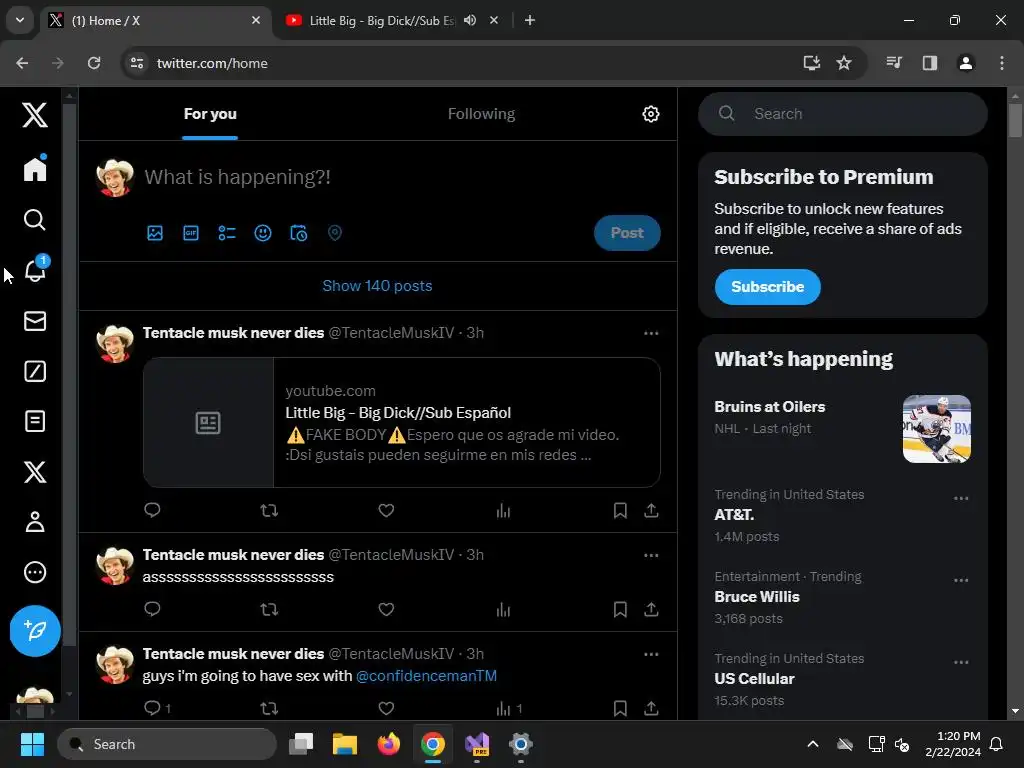Repost the 'asssssss' post
1024x768 pixels.
tap(269, 609)
